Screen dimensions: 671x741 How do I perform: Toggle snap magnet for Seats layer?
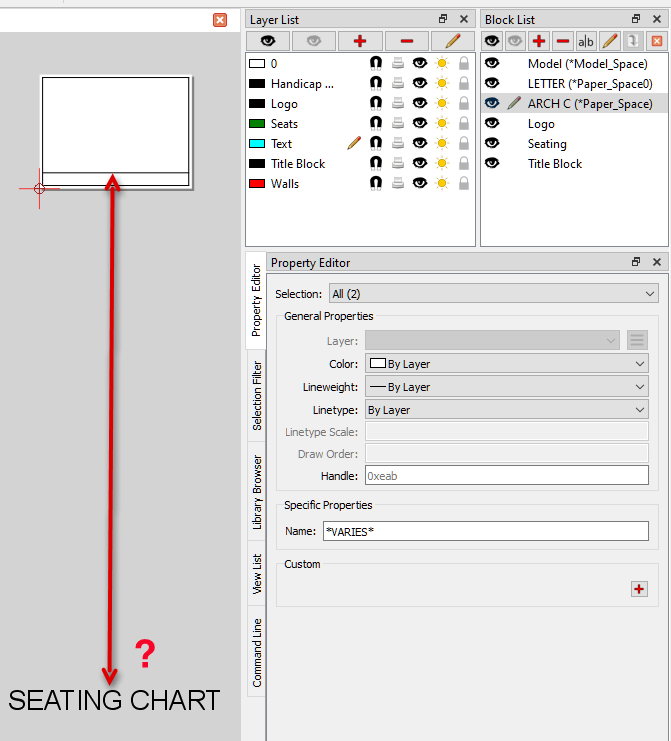376,123
